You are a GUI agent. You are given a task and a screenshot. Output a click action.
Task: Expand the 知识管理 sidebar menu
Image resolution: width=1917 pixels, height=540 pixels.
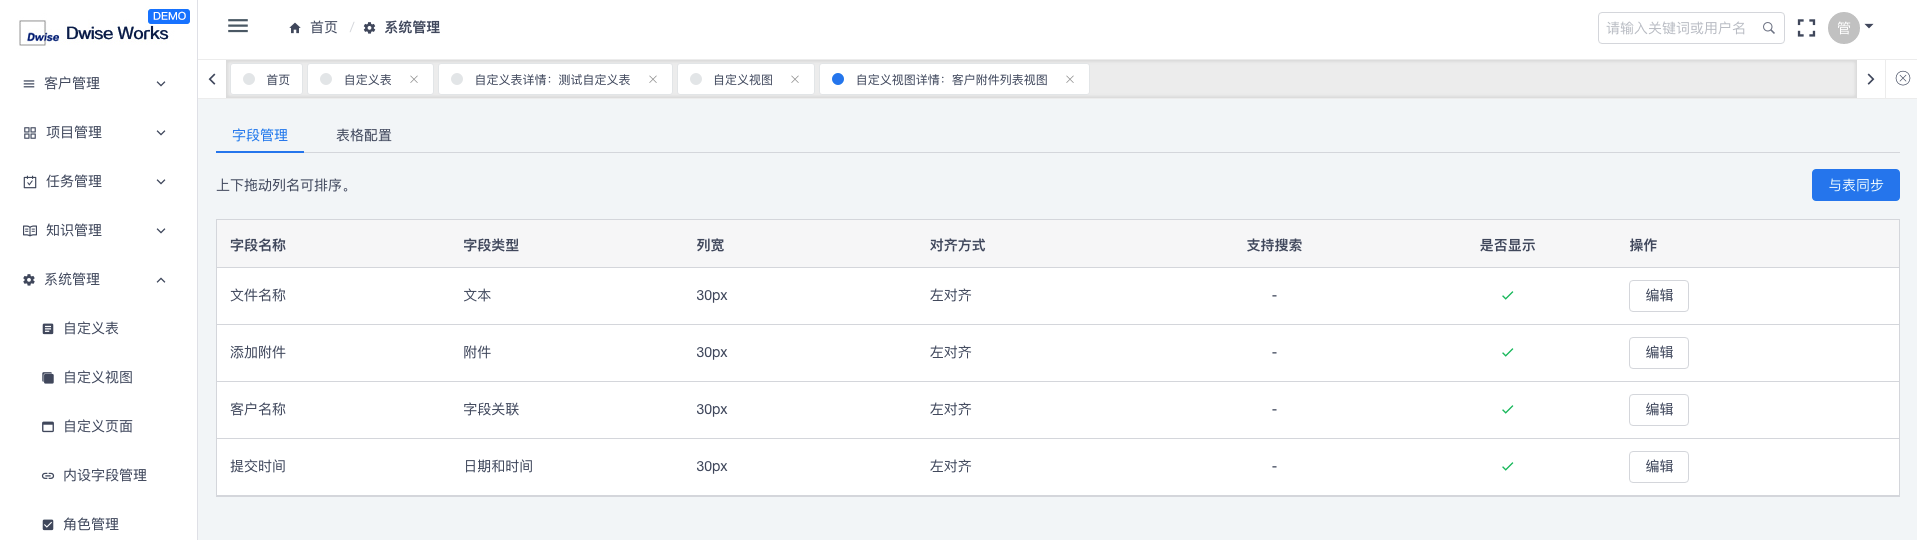pyautogui.click(x=98, y=230)
